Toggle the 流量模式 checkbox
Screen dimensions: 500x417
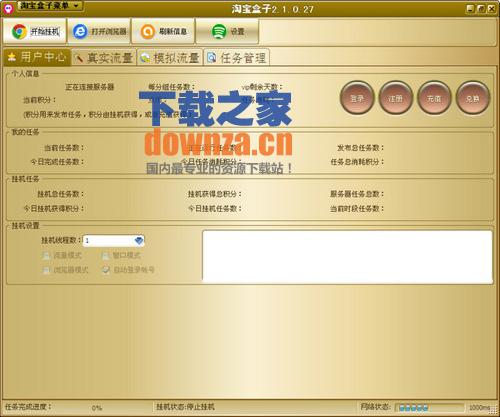[x=46, y=256]
